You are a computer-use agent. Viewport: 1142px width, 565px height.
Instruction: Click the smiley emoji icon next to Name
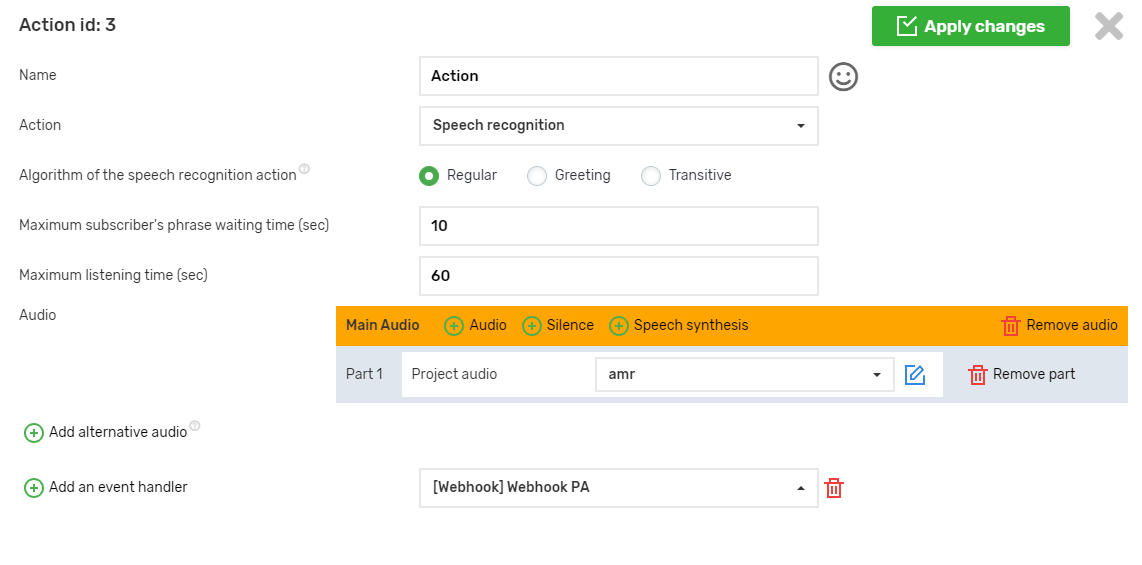844,77
